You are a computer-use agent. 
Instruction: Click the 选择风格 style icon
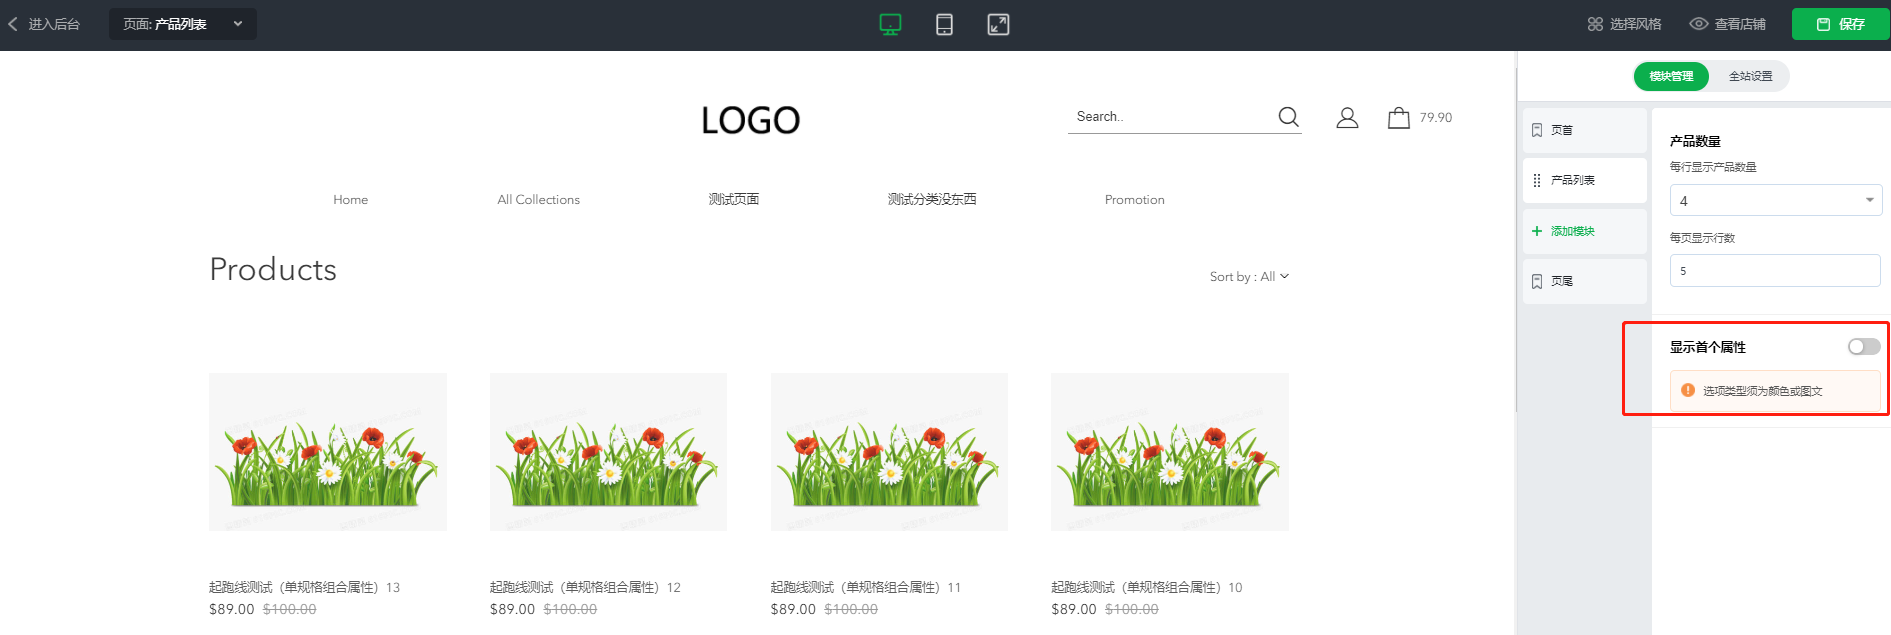(1595, 24)
